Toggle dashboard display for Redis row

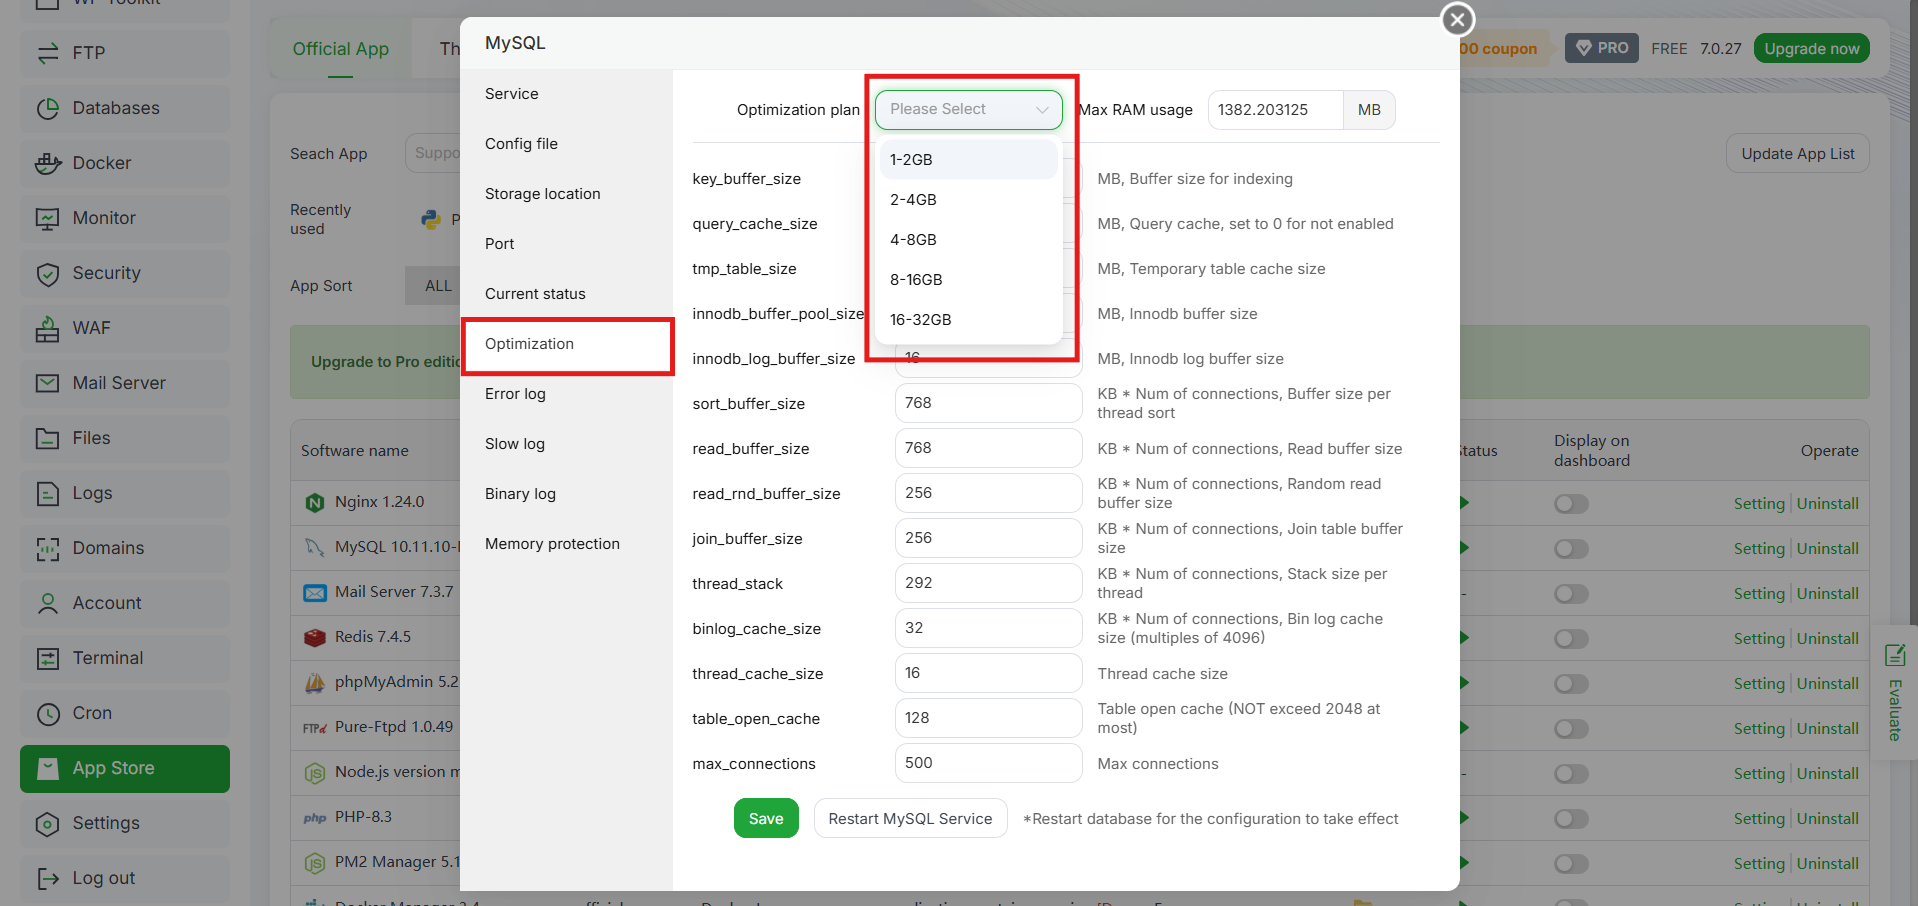(x=1571, y=639)
